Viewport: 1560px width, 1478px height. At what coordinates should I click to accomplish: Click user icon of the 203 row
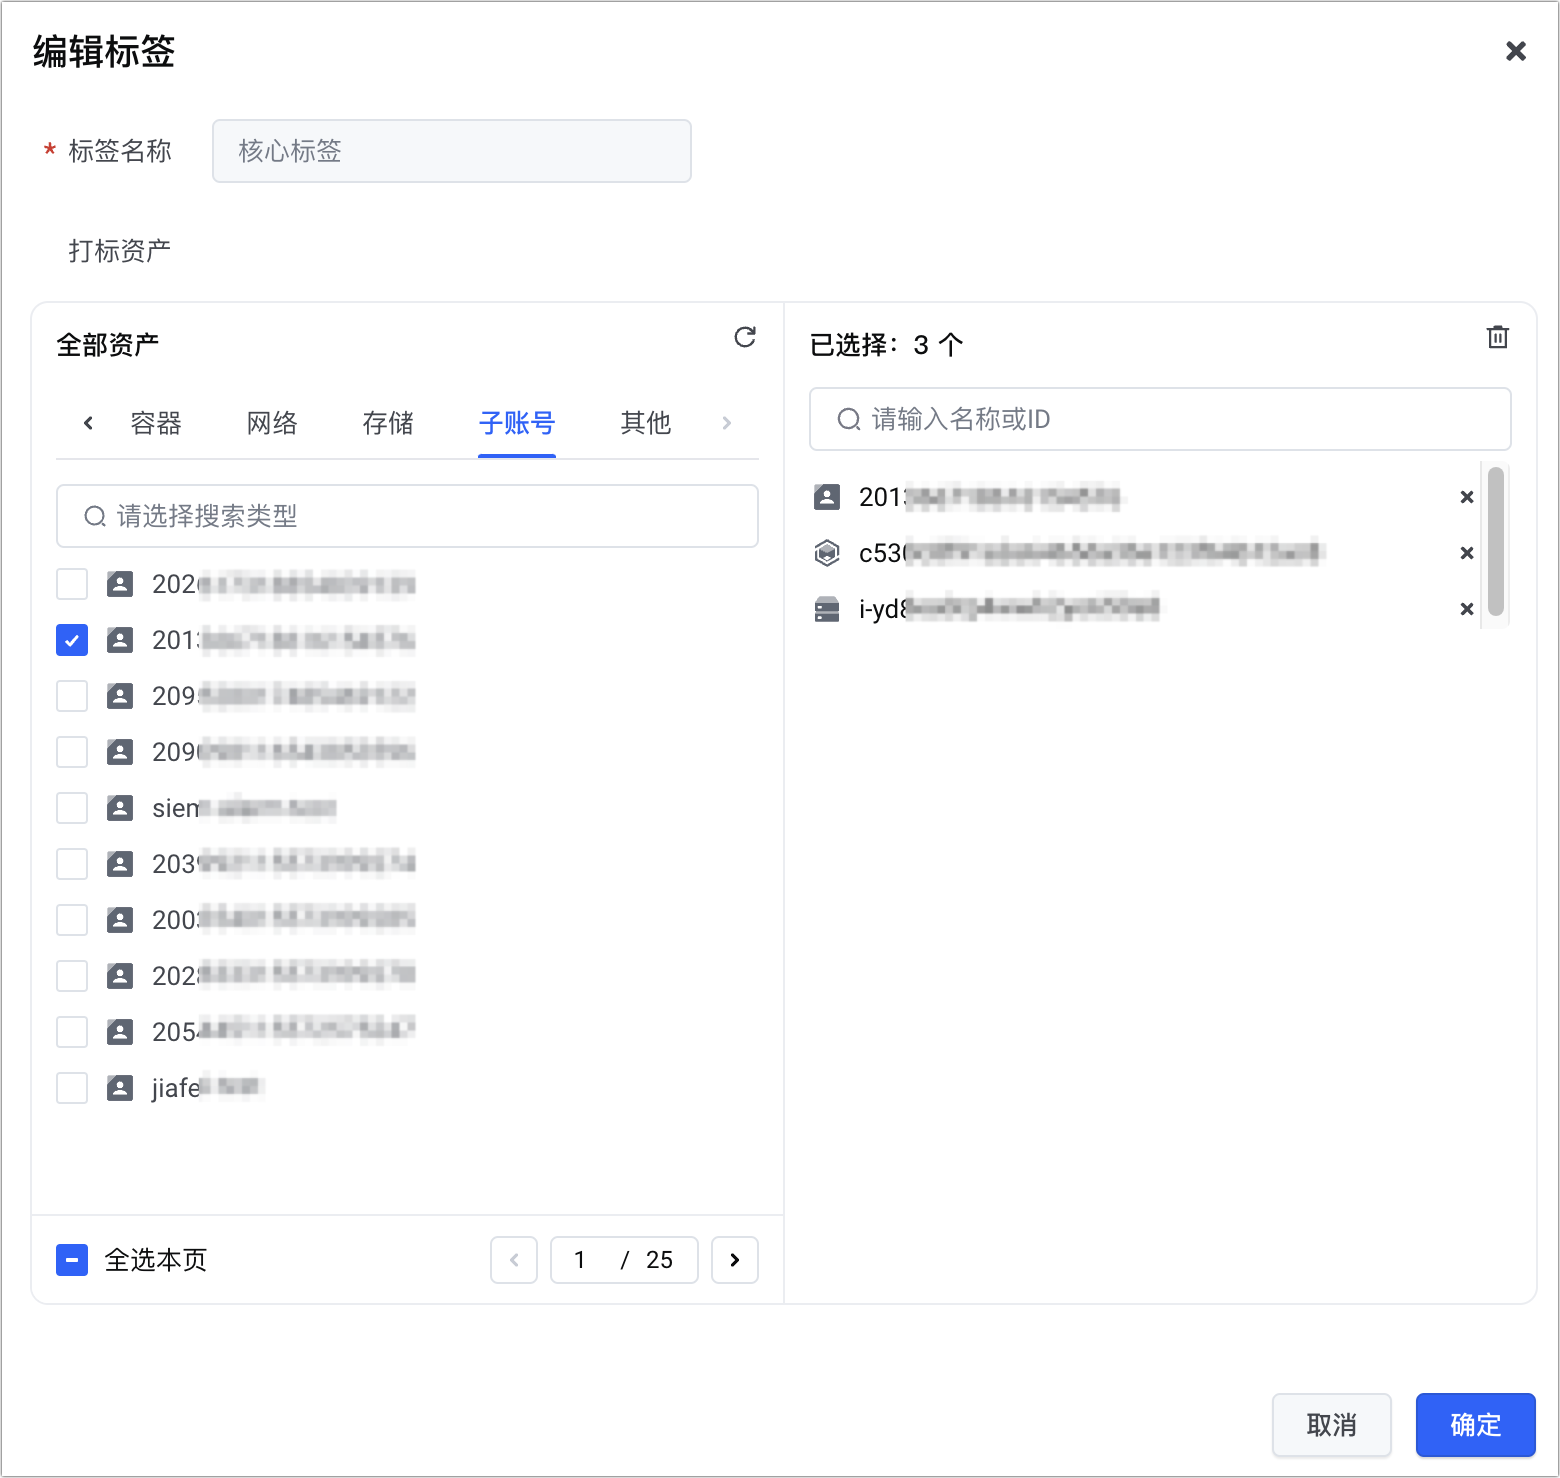pyautogui.click(x=120, y=864)
